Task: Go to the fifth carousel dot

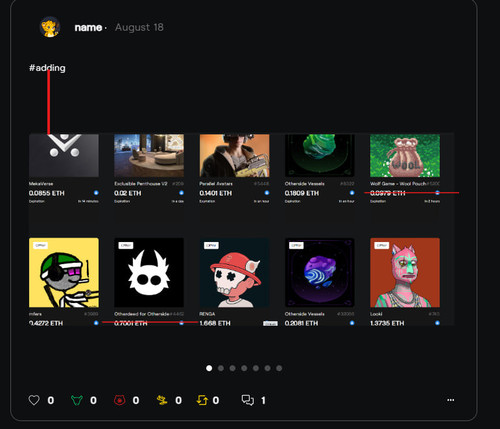Action: point(256,368)
